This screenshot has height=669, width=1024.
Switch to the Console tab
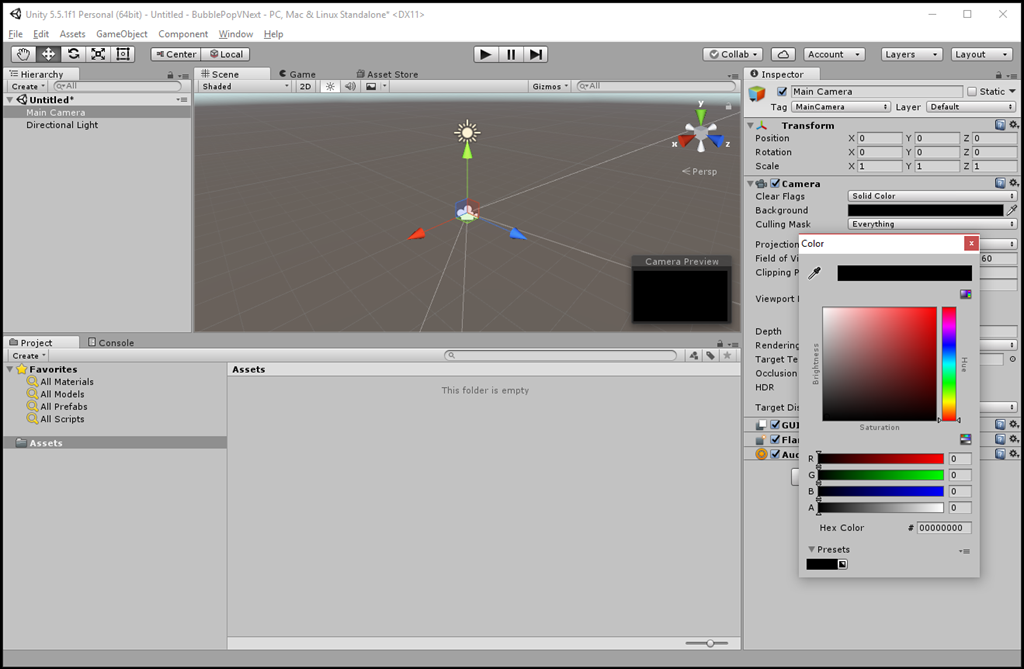110,342
